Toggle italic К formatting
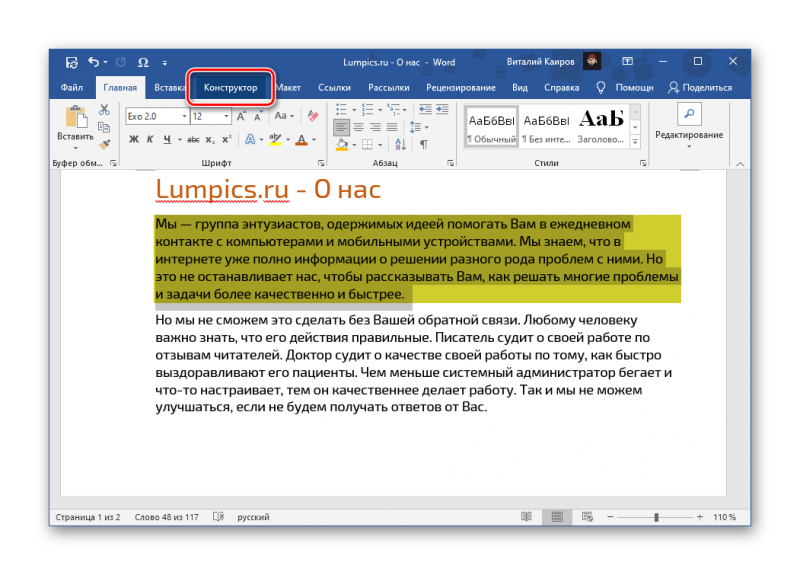 click(x=150, y=139)
